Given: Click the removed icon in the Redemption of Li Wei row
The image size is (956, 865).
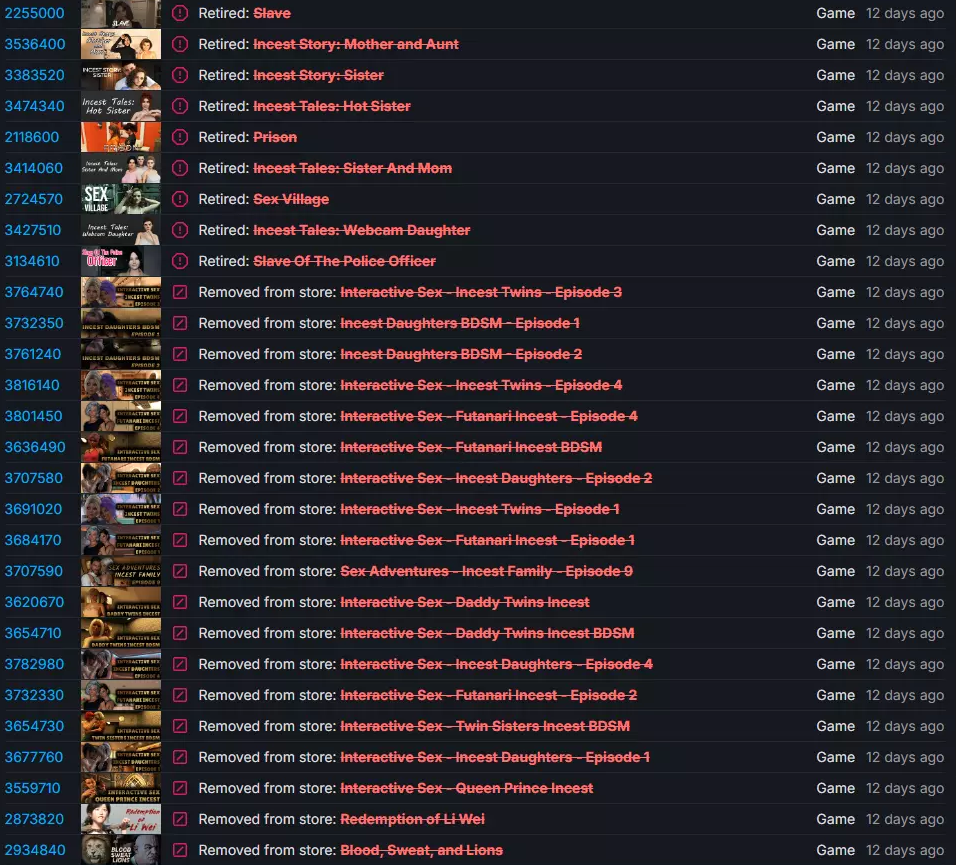Looking at the screenshot, I should click(180, 819).
